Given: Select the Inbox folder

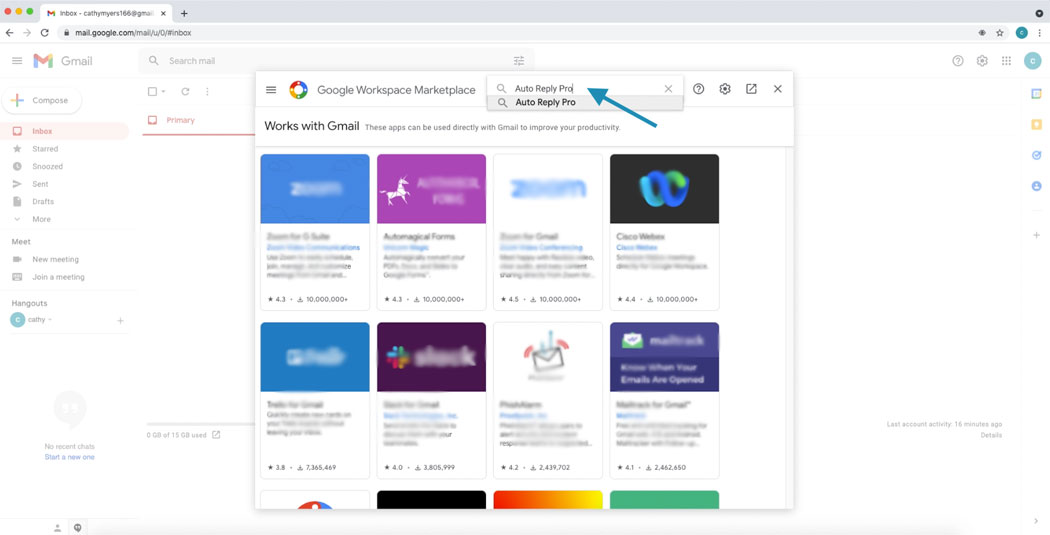Looking at the screenshot, I should [64, 131].
